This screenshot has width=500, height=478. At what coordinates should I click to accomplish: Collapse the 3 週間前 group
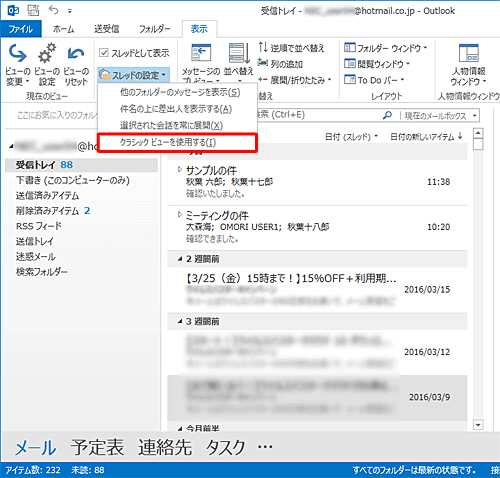tap(180, 321)
